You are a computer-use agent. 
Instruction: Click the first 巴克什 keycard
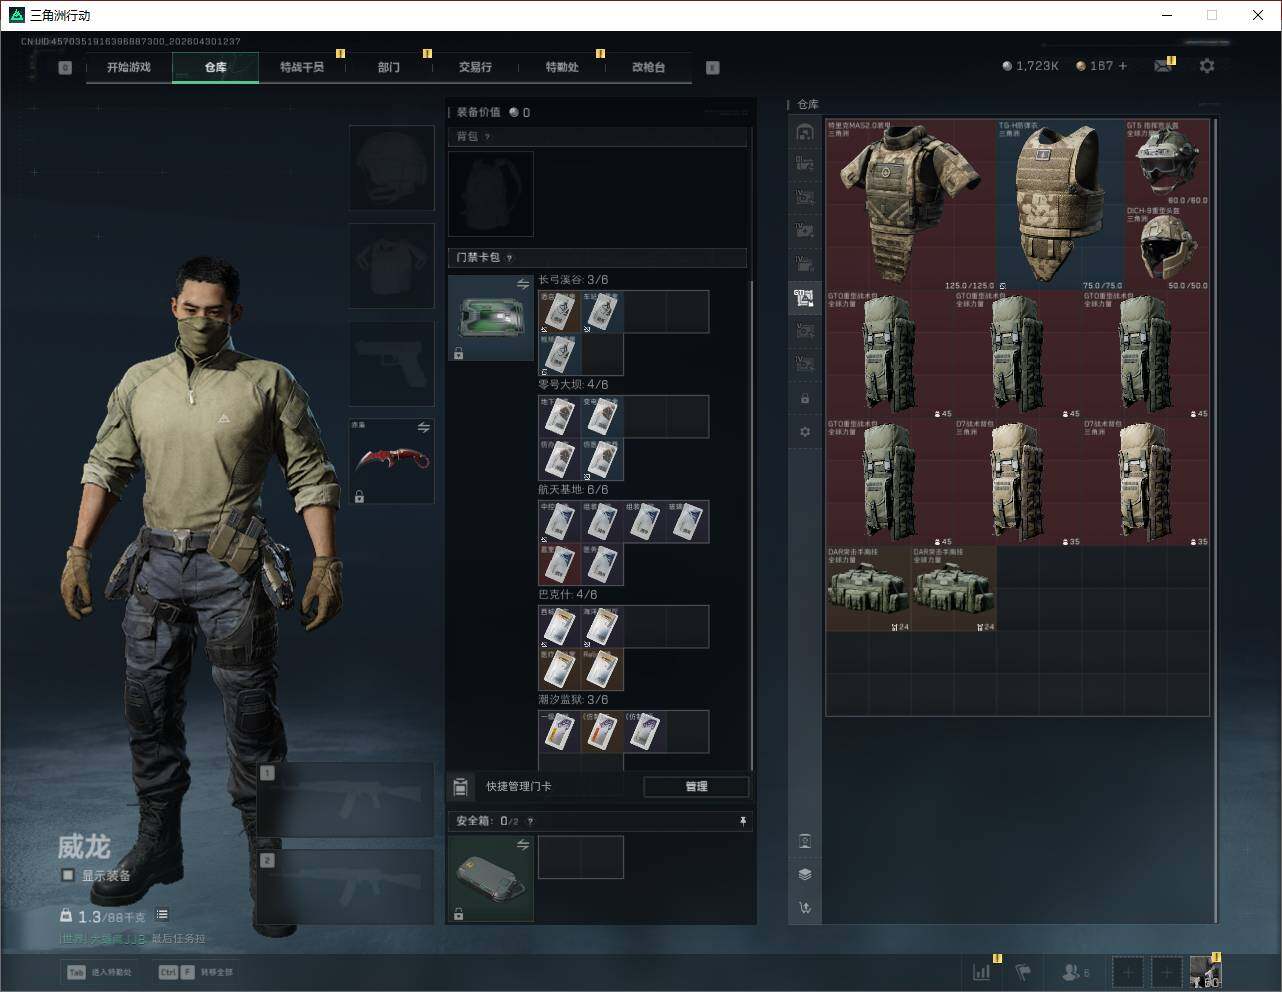click(560, 627)
